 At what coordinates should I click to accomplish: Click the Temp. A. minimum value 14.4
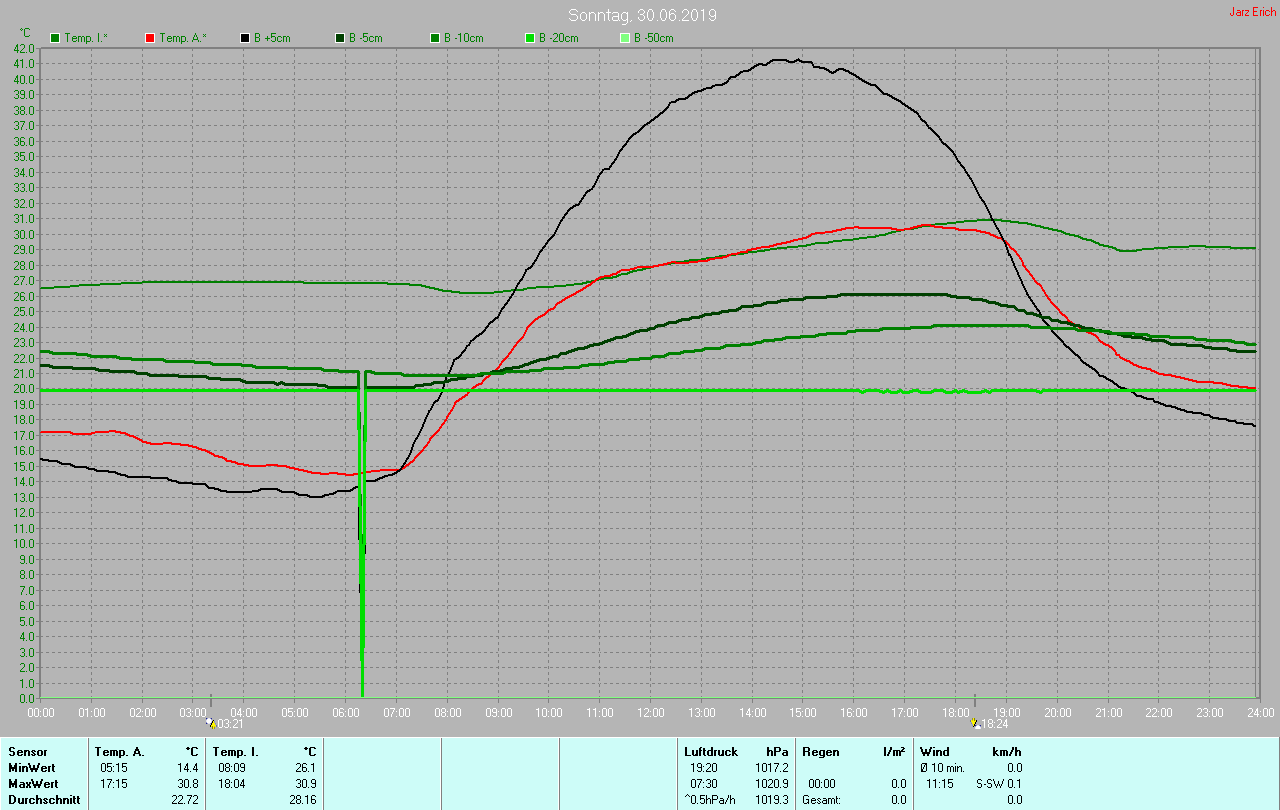point(187,767)
